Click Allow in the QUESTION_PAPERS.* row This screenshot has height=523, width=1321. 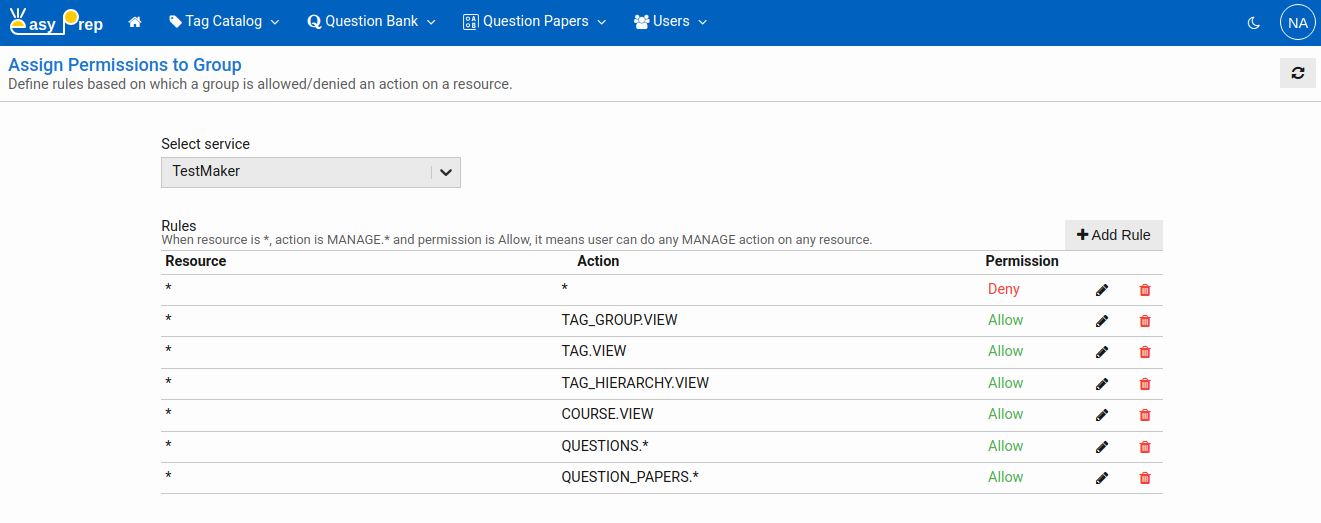pyautogui.click(x=1006, y=477)
